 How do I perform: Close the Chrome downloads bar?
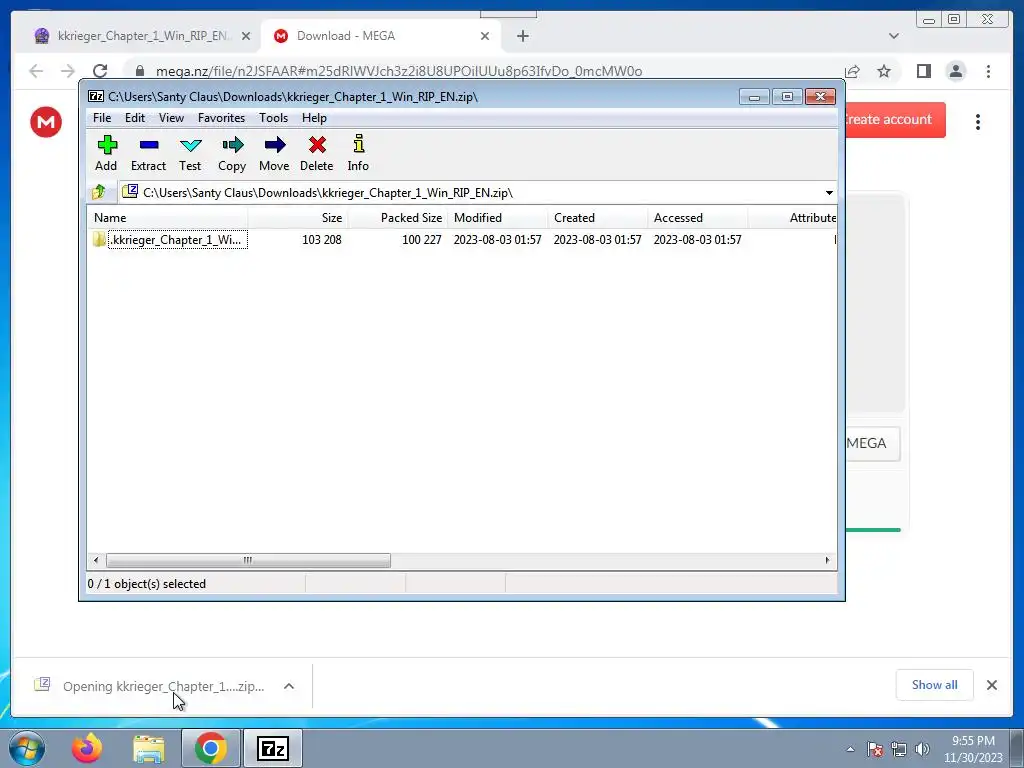click(991, 685)
